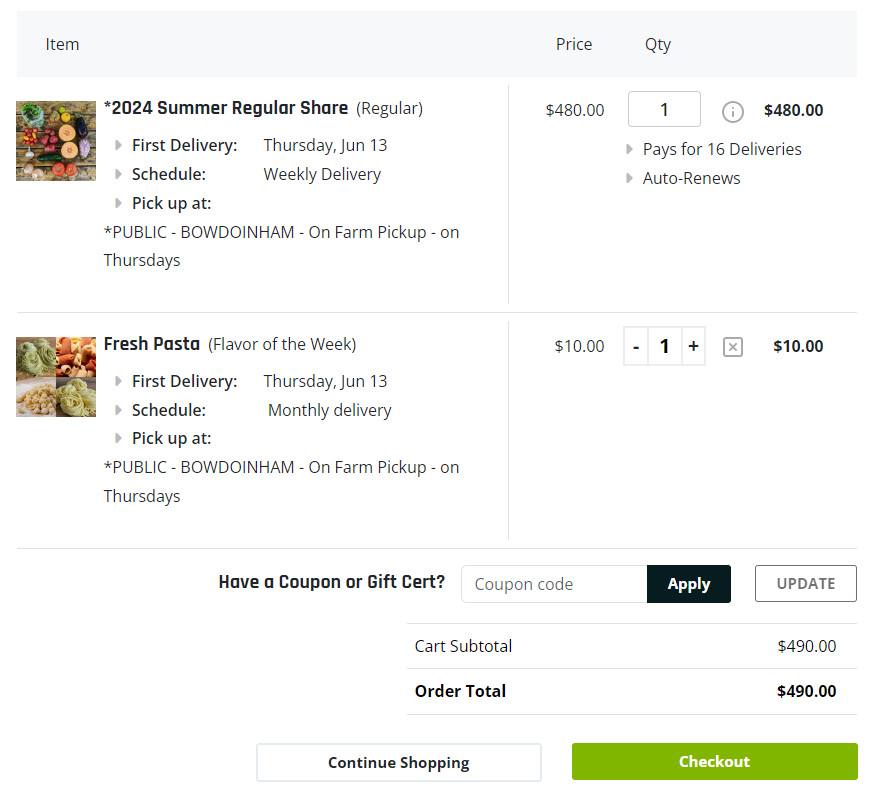Image resolution: width=879 pixels, height=802 pixels.
Task: Open the Fresh Pasta product thumbnail
Action: pyautogui.click(x=56, y=377)
